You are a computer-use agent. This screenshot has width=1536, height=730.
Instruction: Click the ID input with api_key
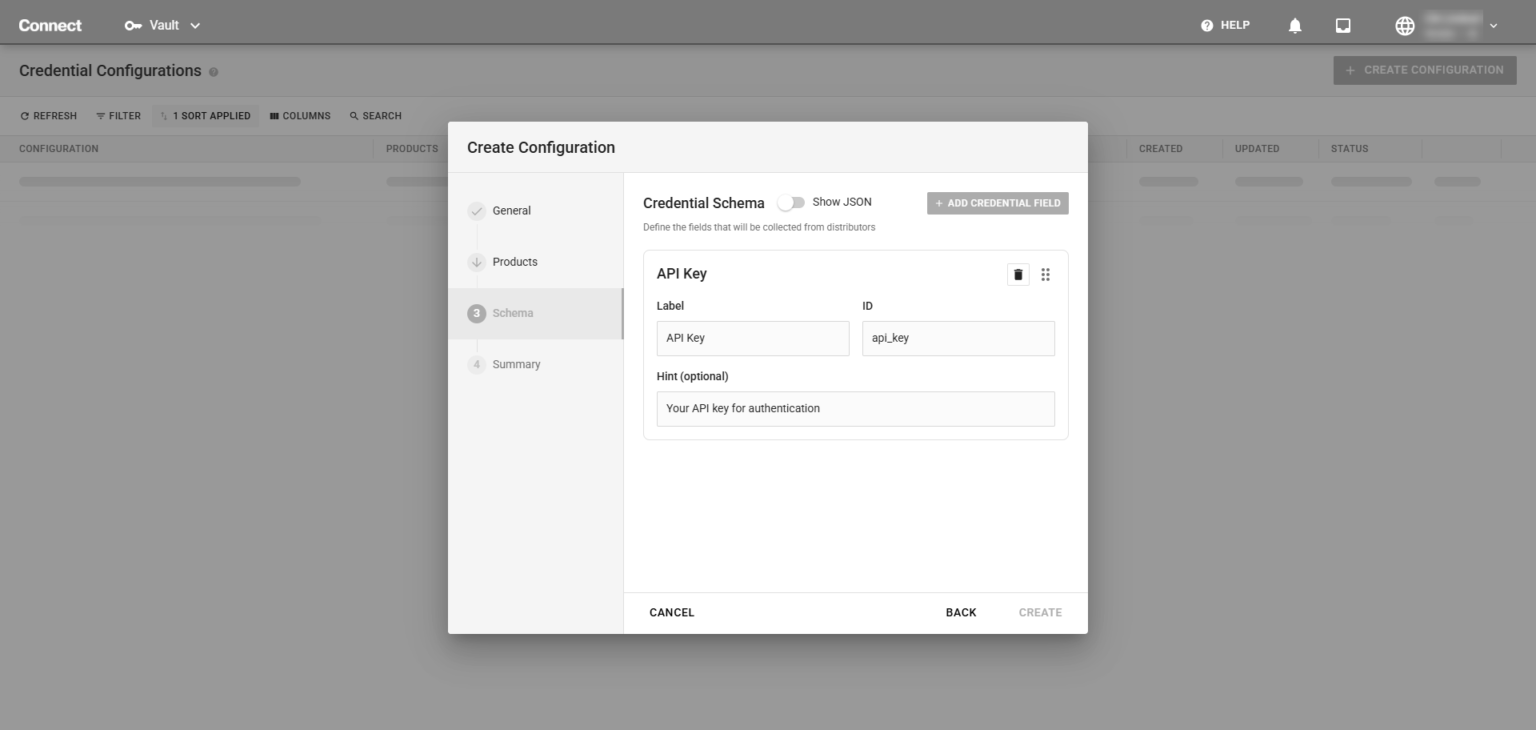(958, 338)
